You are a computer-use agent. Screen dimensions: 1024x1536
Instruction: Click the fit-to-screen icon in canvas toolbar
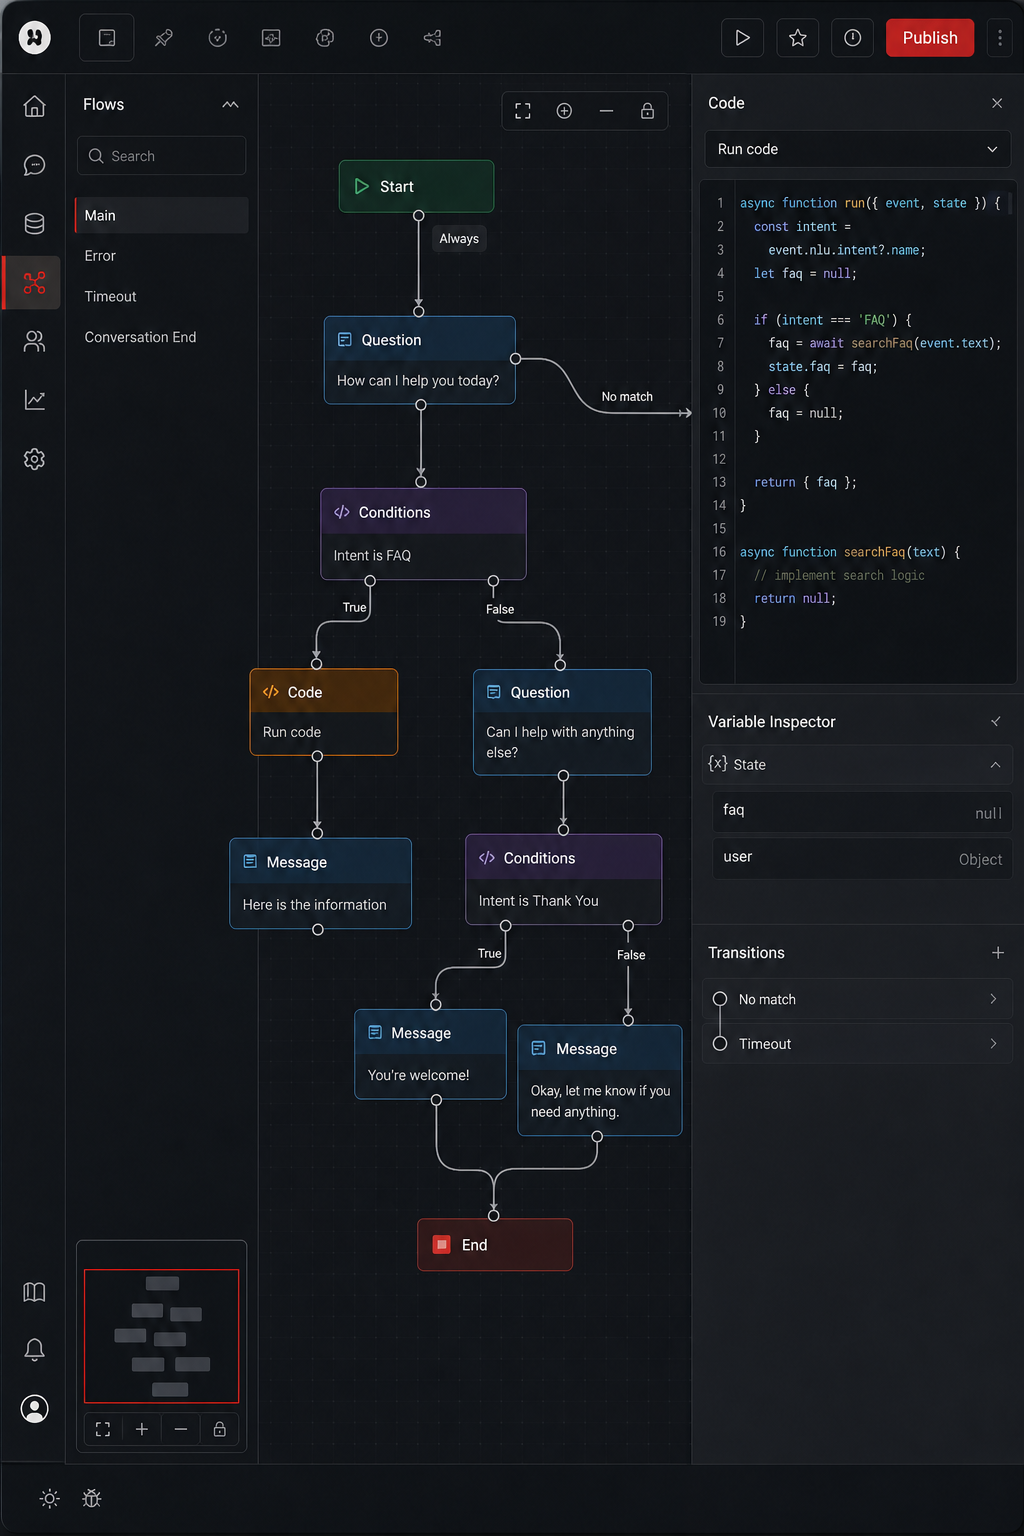click(x=523, y=111)
